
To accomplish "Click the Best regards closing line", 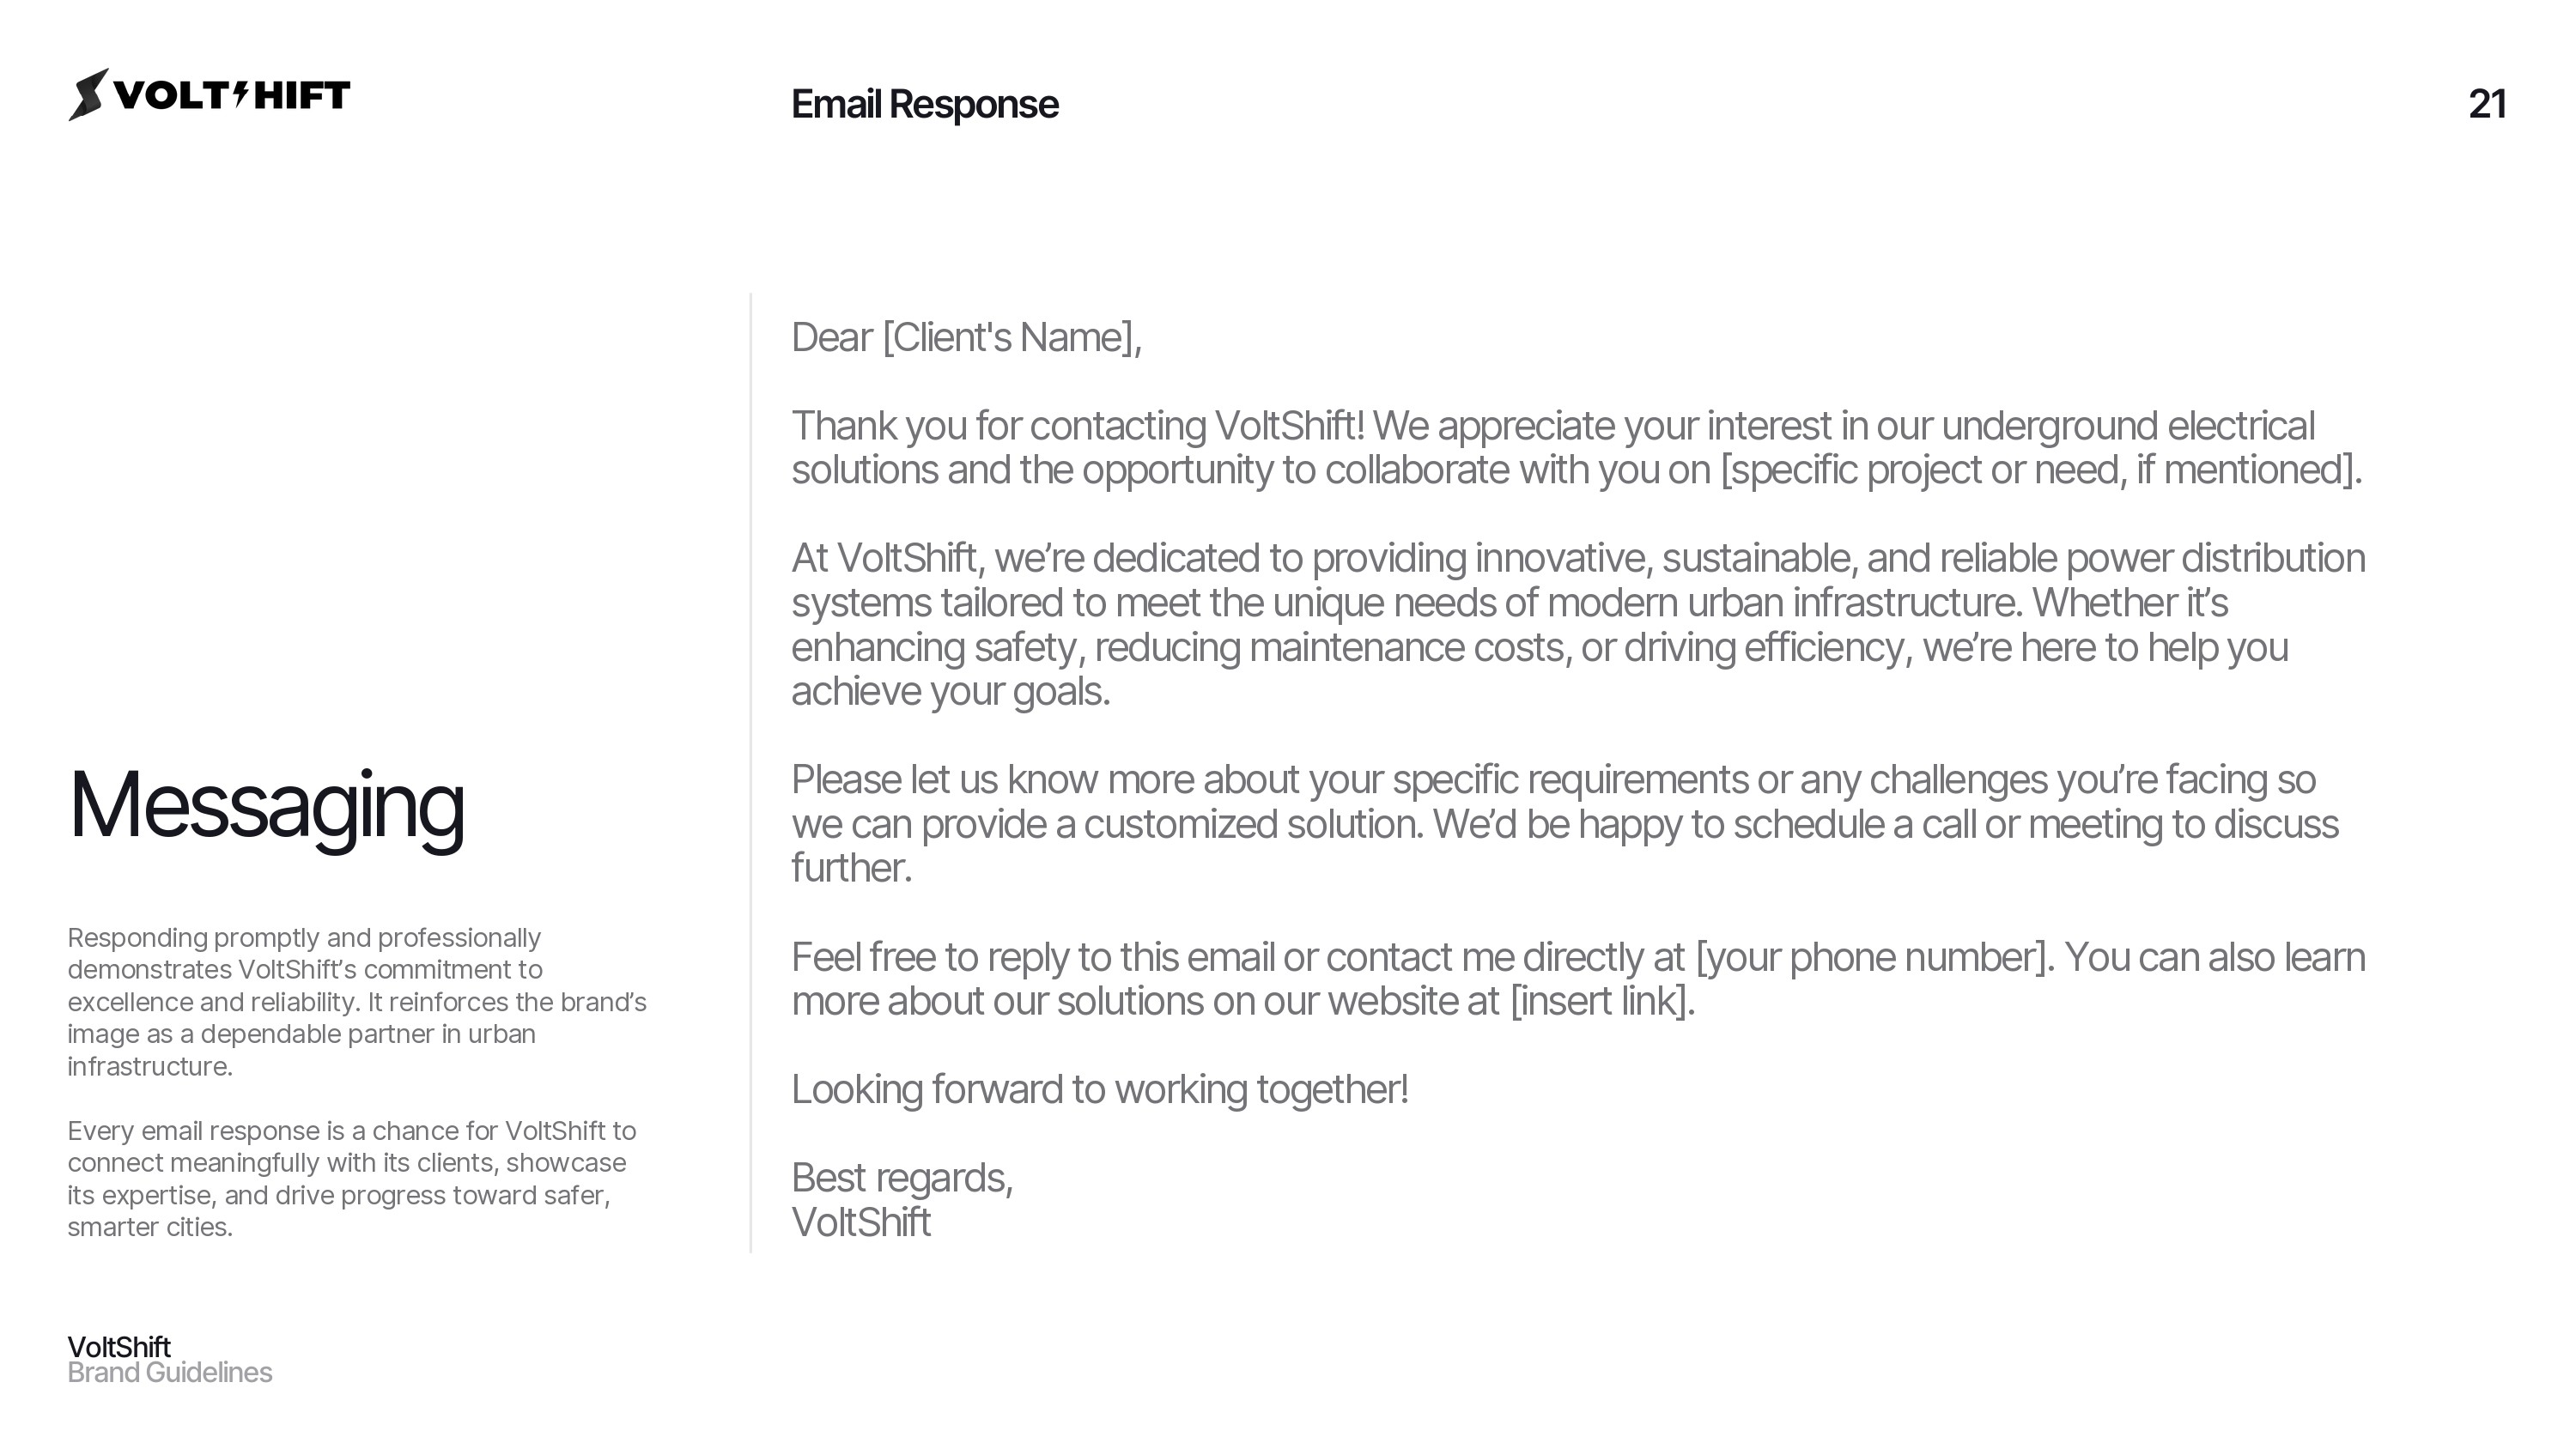I will 902,1178.
